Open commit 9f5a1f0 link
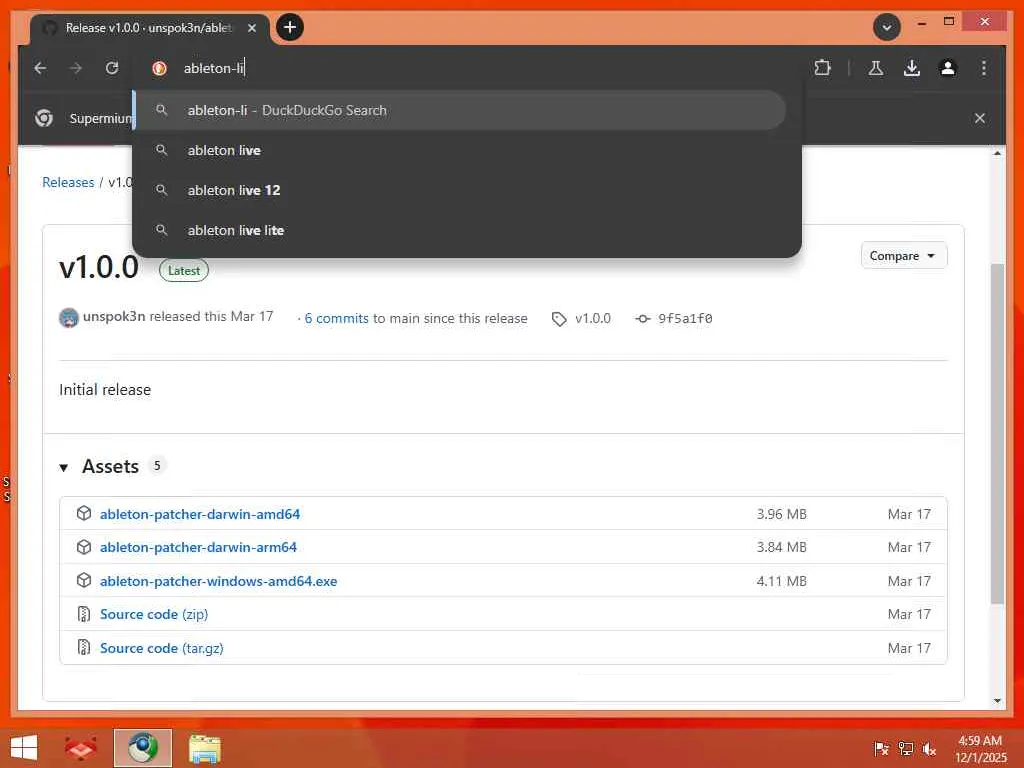Image resolution: width=1024 pixels, height=768 pixels. point(685,318)
